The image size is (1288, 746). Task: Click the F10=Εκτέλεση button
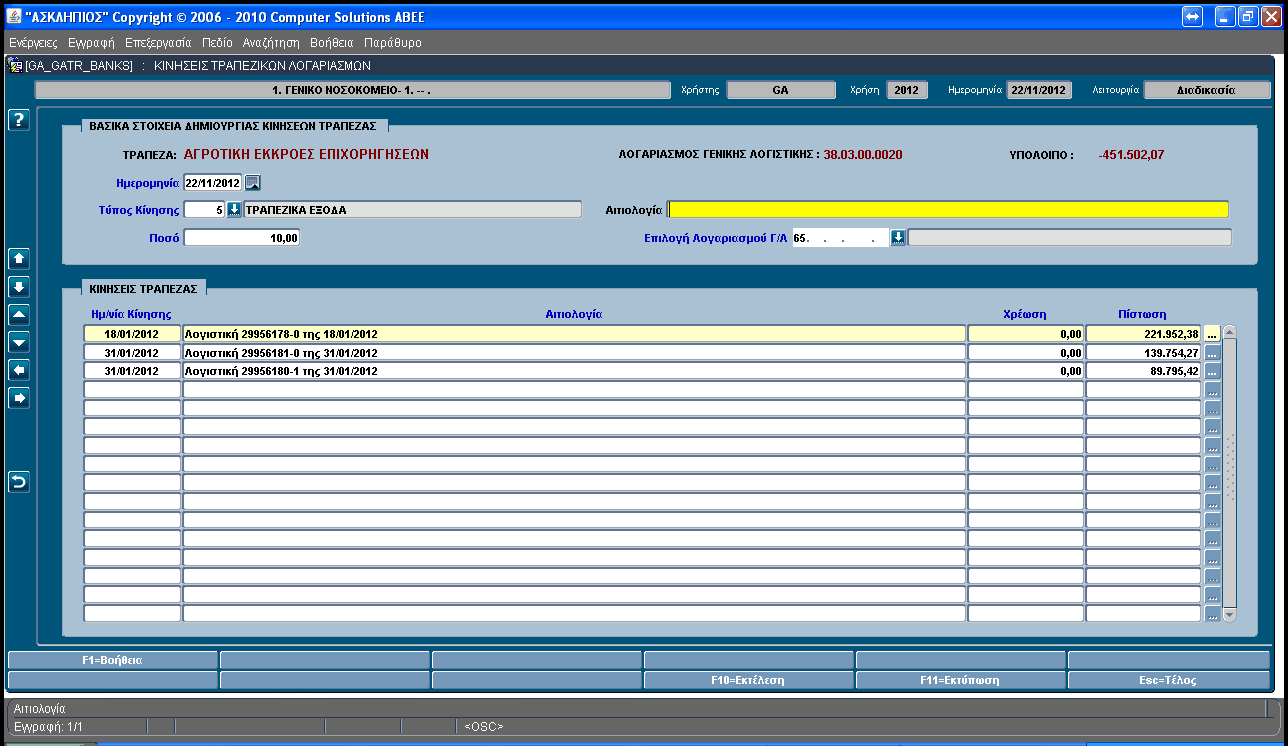pyautogui.click(x=748, y=680)
